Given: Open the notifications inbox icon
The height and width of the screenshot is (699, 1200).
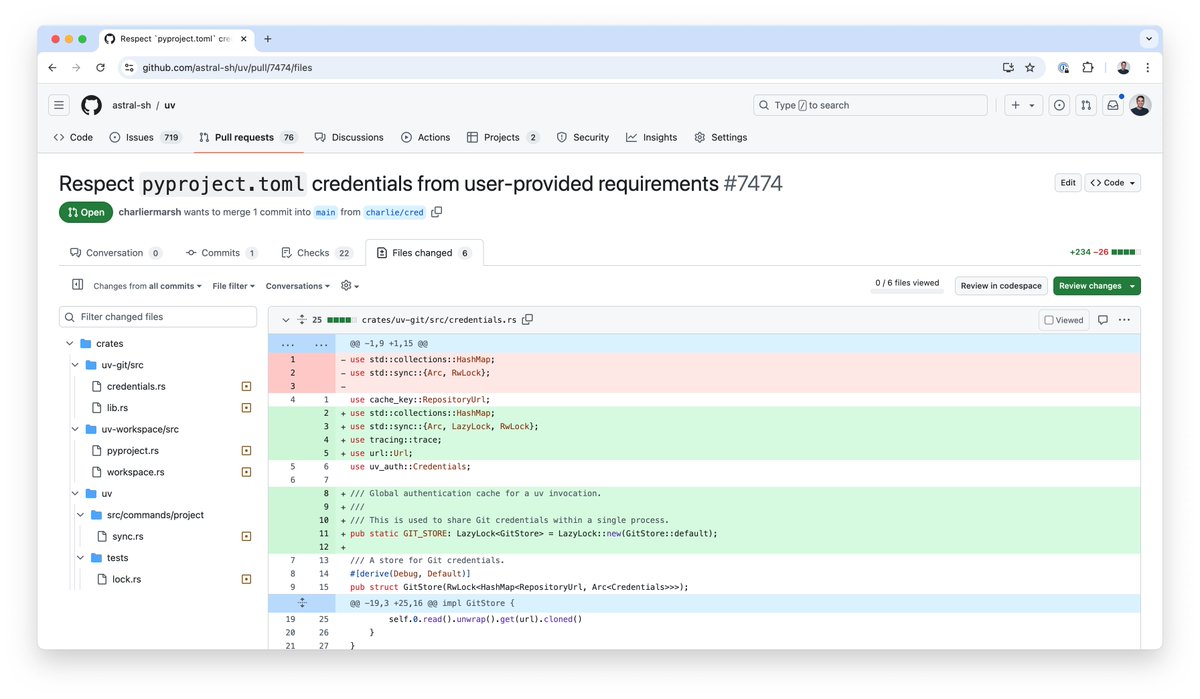Looking at the screenshot, I should point(1112,105).
